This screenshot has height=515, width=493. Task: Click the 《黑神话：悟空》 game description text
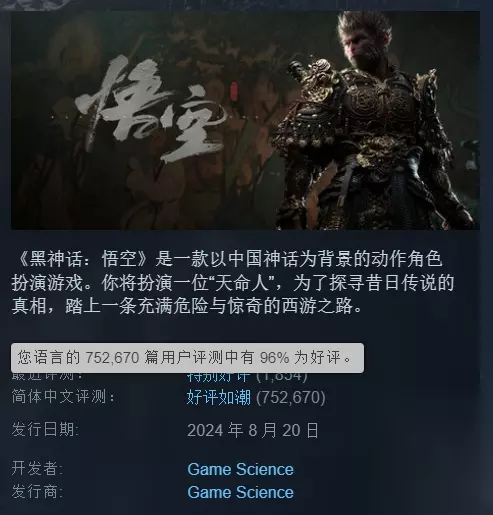click(233, 282)
